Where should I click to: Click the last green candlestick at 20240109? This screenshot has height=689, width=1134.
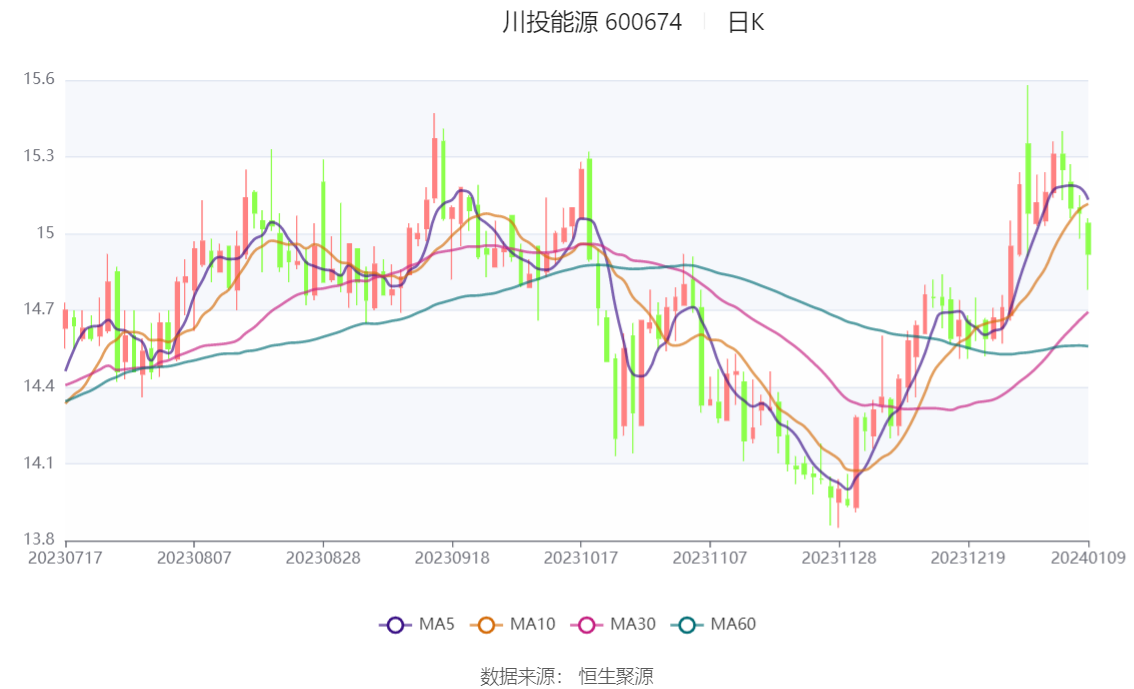click(x=1088, y=239)
